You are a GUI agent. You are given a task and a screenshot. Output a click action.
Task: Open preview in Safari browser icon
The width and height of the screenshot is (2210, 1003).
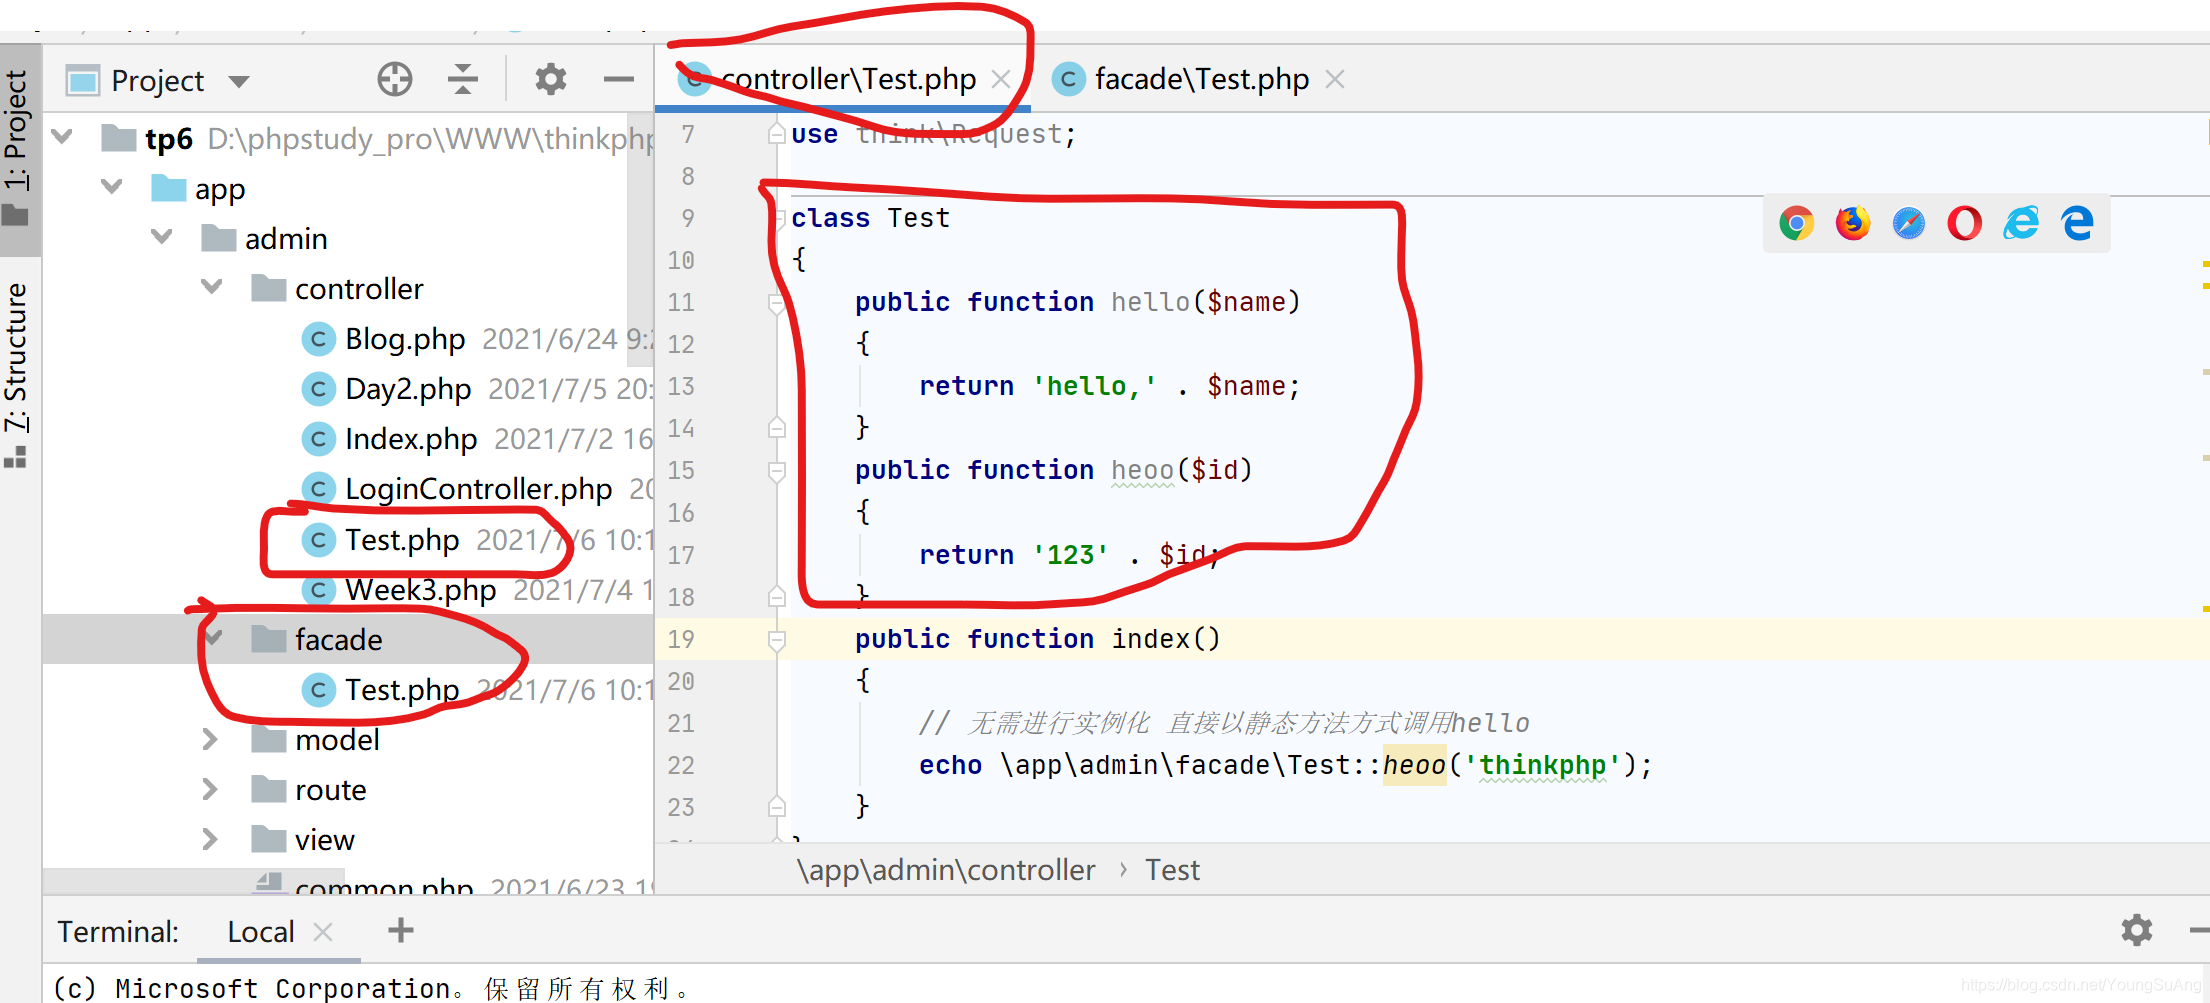click(x=1908, y=223)
